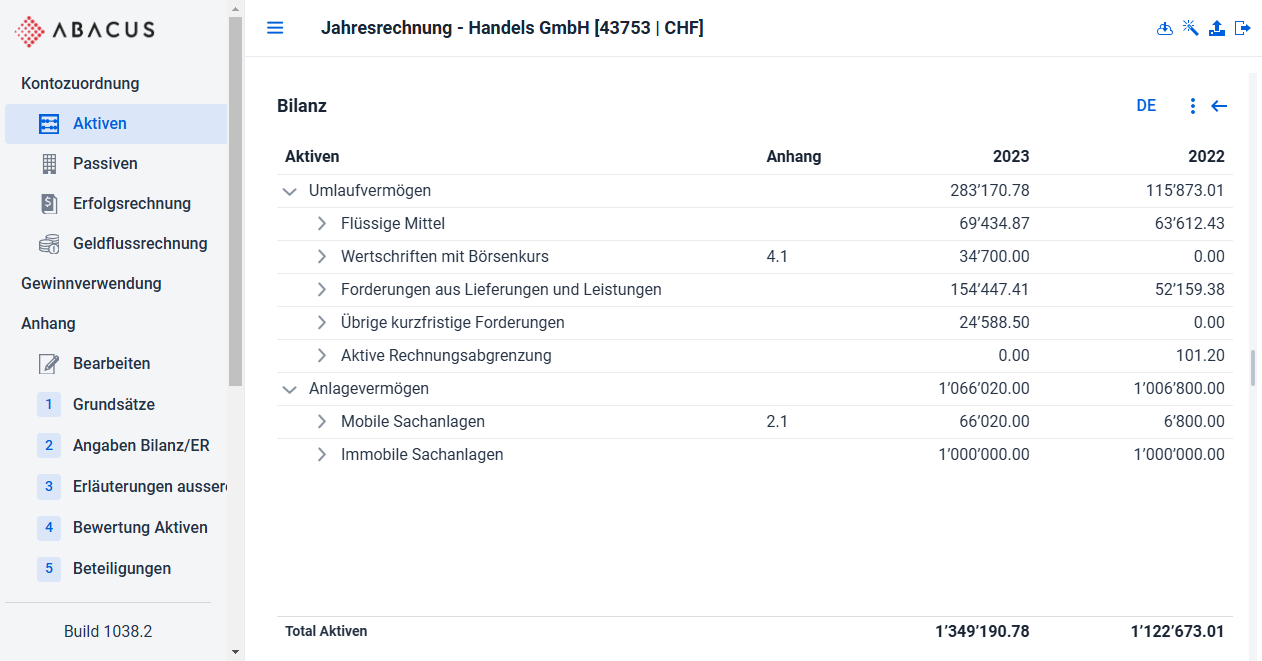
Task: Click the back arrow next to Bilanz
Action: (x=1219, y=106)
